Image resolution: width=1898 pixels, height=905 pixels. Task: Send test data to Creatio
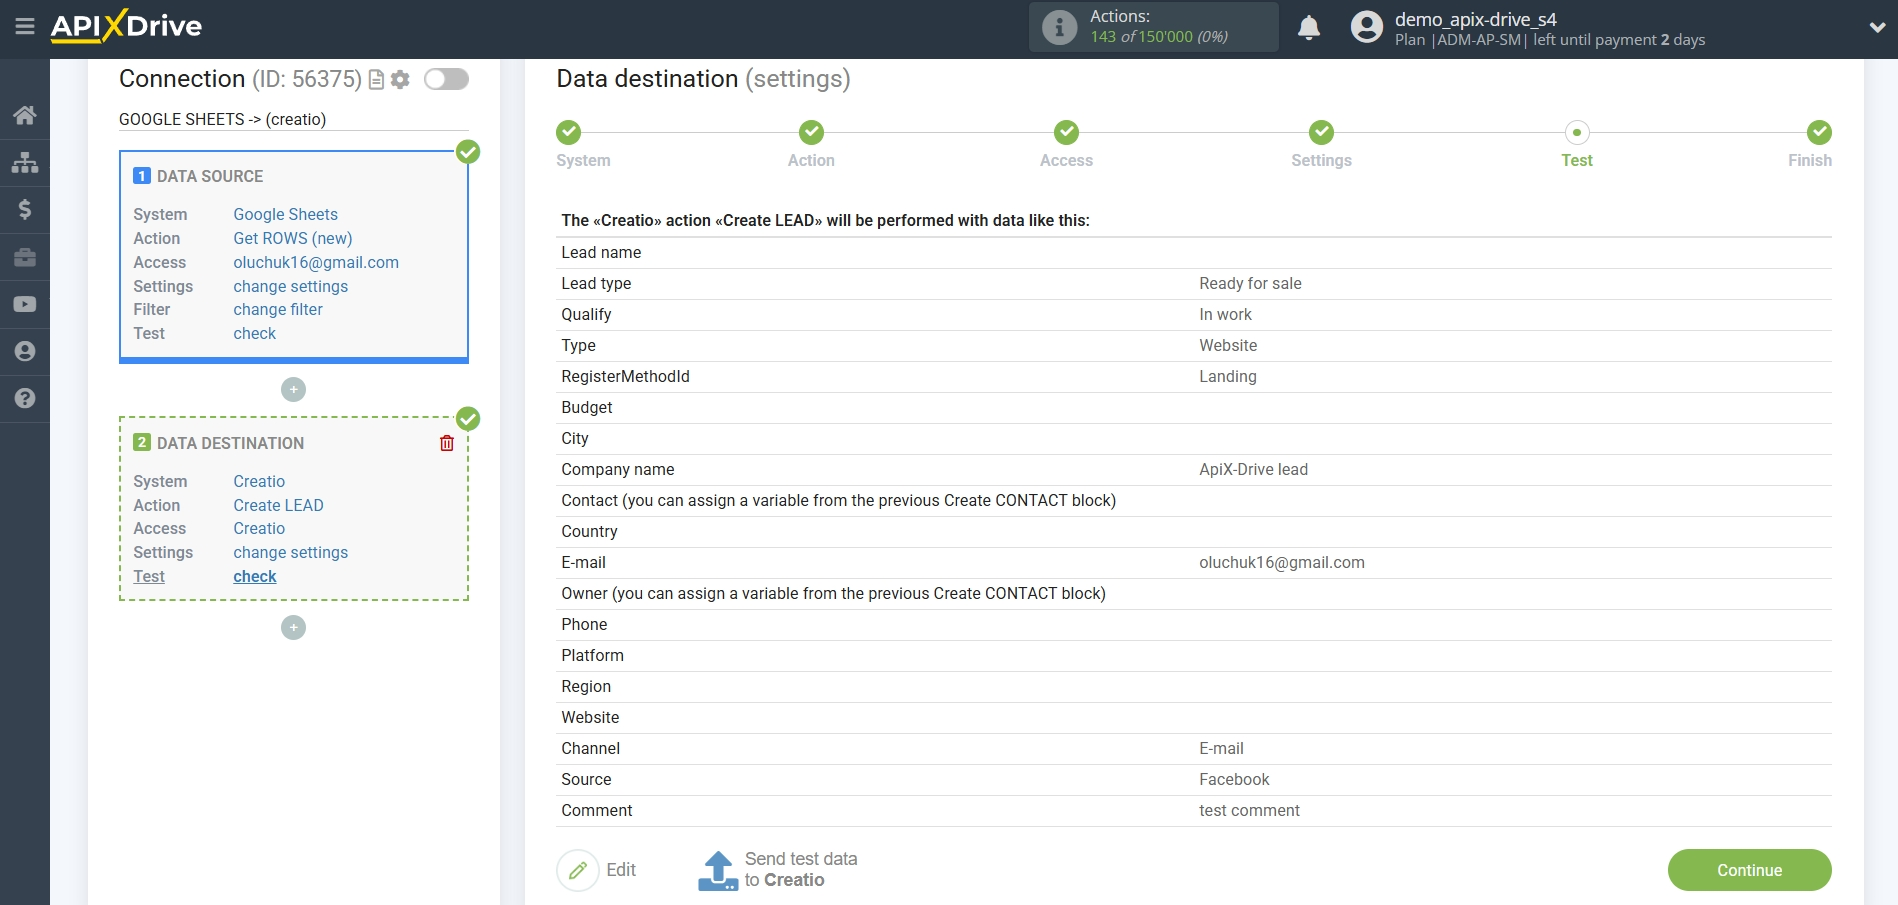pyautogui.click(x=778, y=870)
